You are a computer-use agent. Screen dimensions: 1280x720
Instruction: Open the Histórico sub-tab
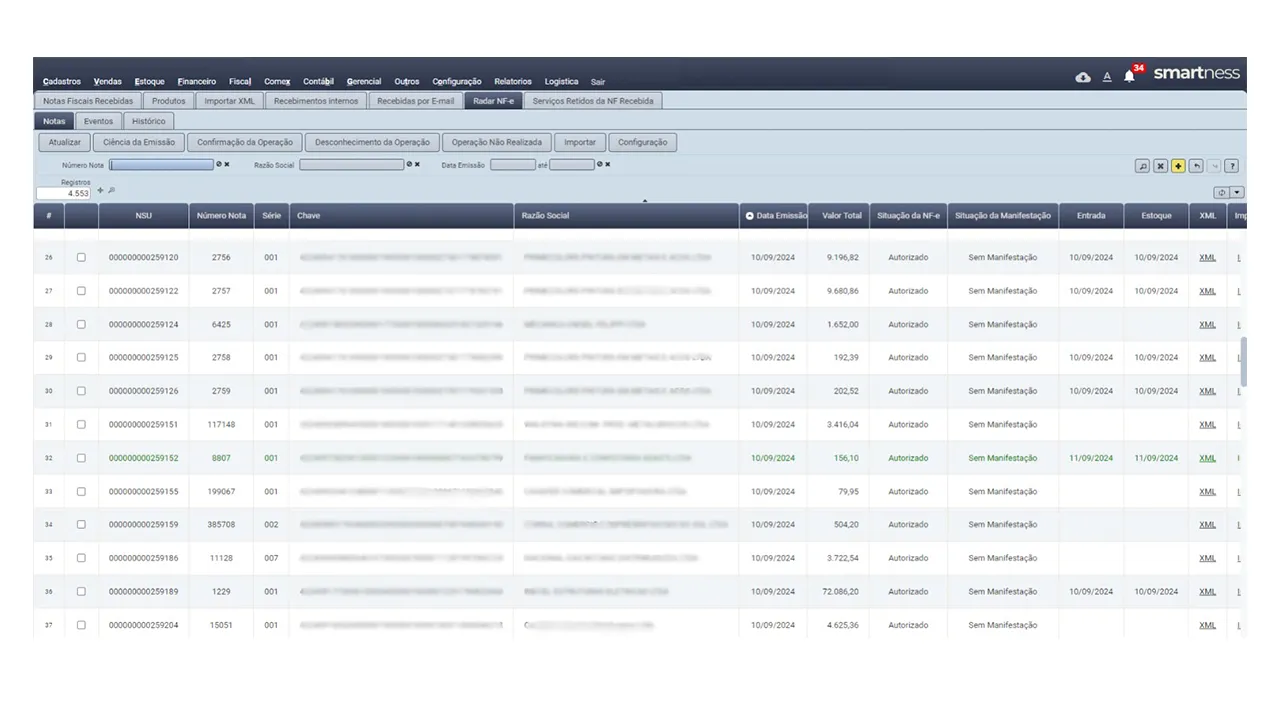(149, 121)
